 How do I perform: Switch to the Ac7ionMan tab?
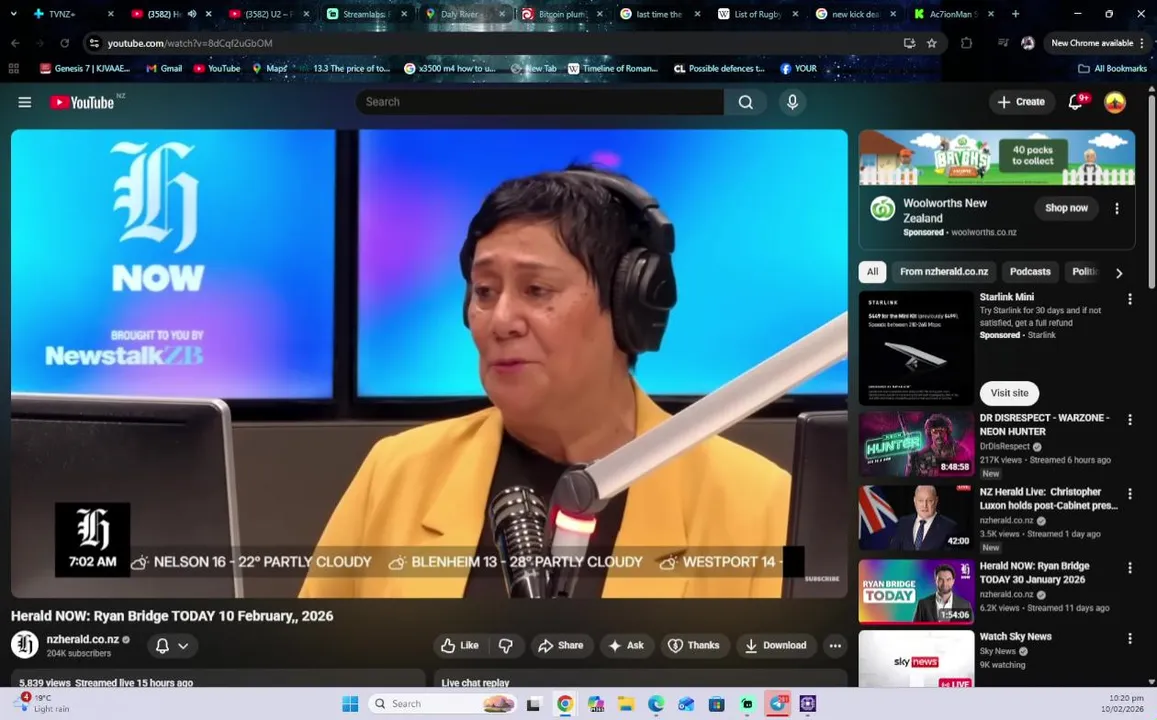coord(953,14)
